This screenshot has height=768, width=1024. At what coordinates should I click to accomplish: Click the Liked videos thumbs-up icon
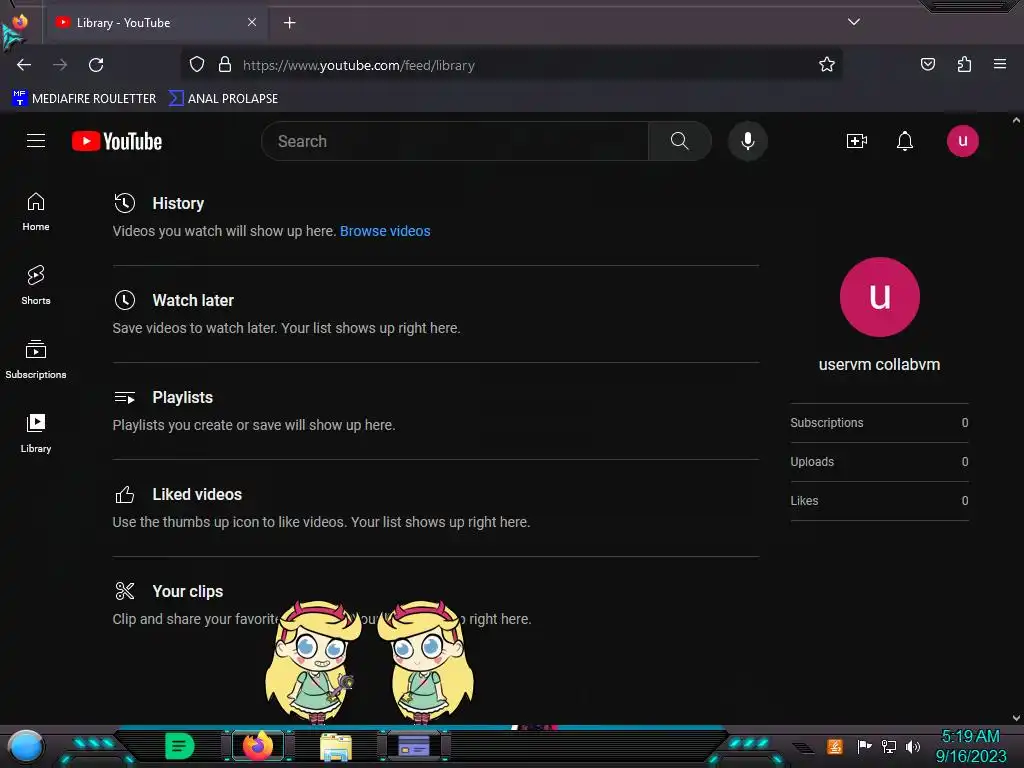click(x=125, y=494)
